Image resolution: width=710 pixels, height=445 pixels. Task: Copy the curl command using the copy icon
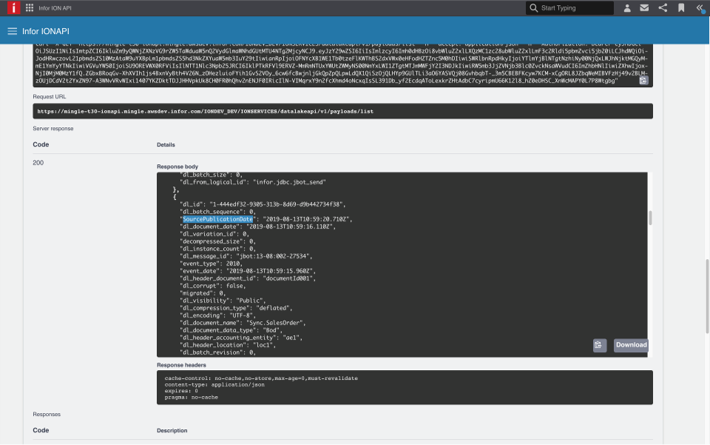(643, 80)
